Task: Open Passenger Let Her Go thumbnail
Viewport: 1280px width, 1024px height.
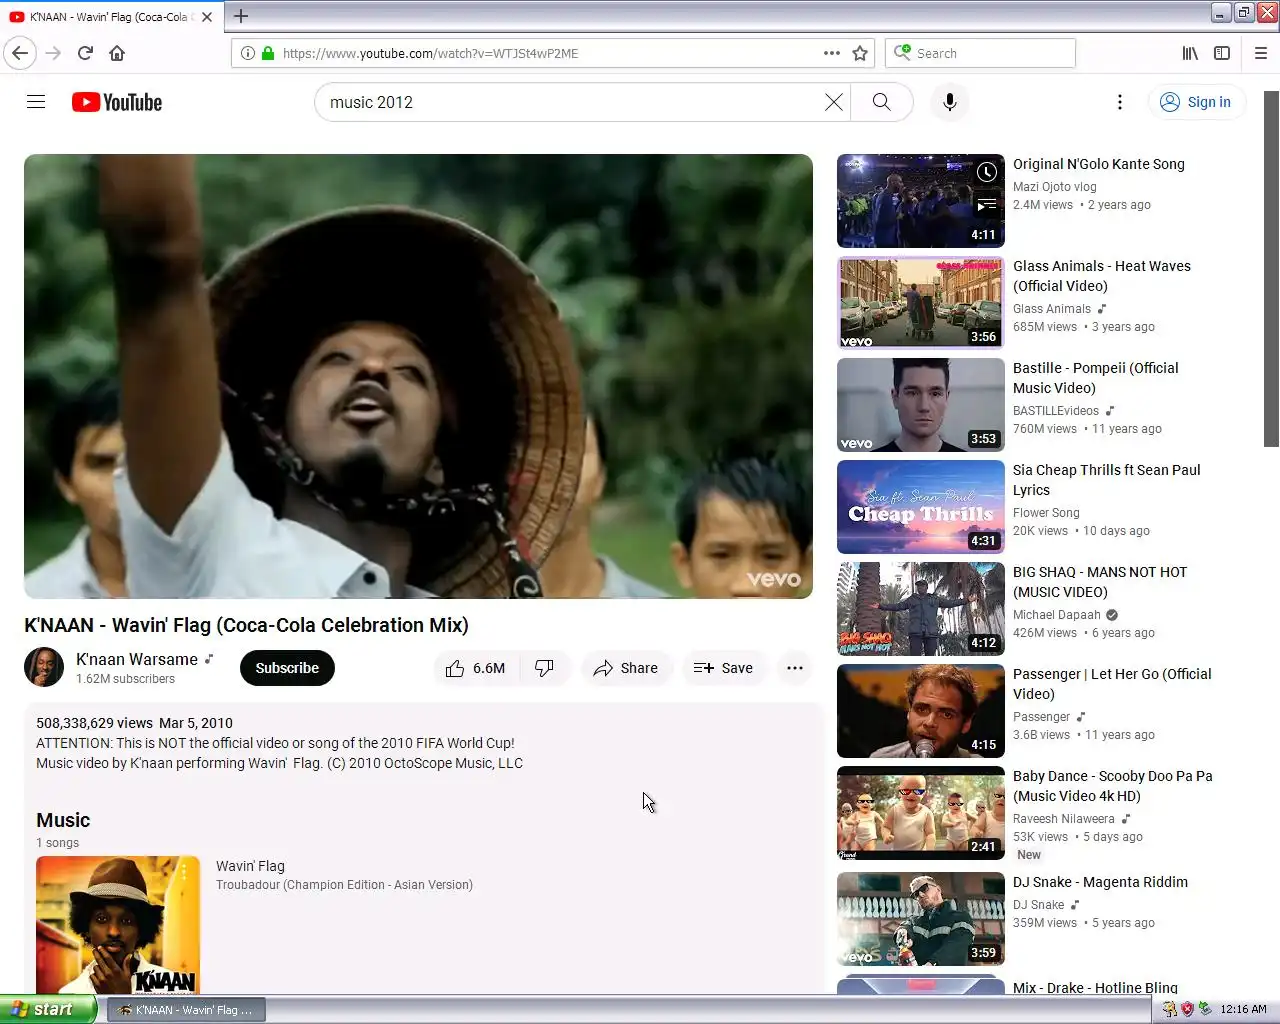Action: [920, 711]
